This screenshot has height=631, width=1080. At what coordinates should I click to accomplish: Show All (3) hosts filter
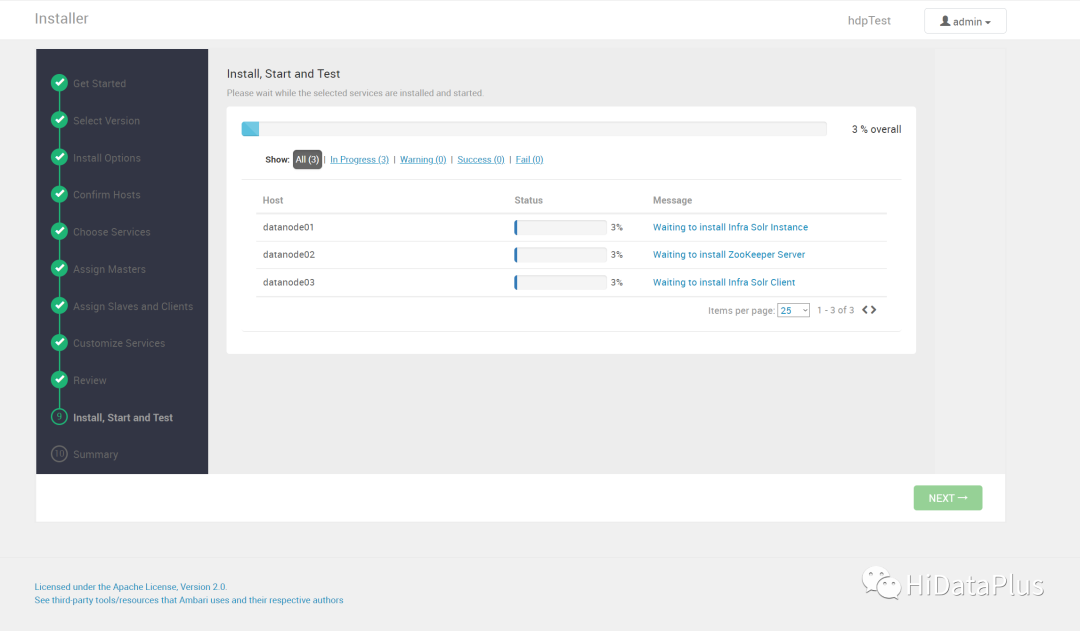[x=307, y=160]
